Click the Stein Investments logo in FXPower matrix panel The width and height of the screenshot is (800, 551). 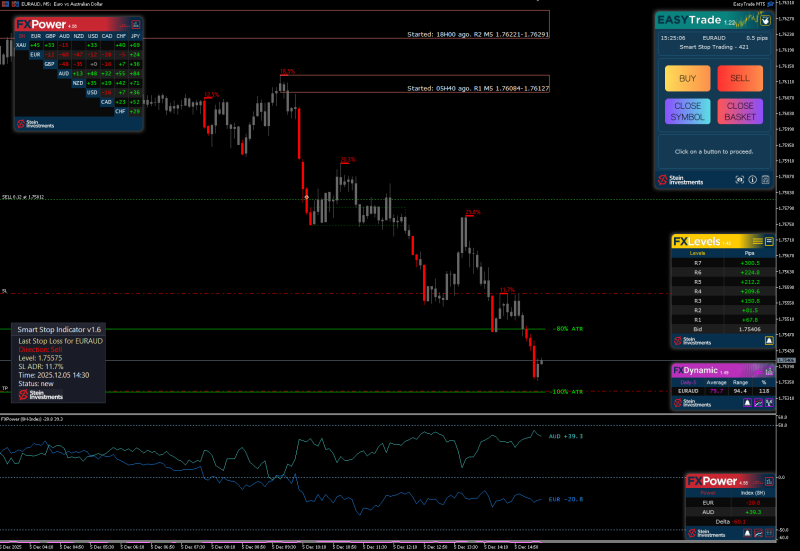[x=36, y=123]
